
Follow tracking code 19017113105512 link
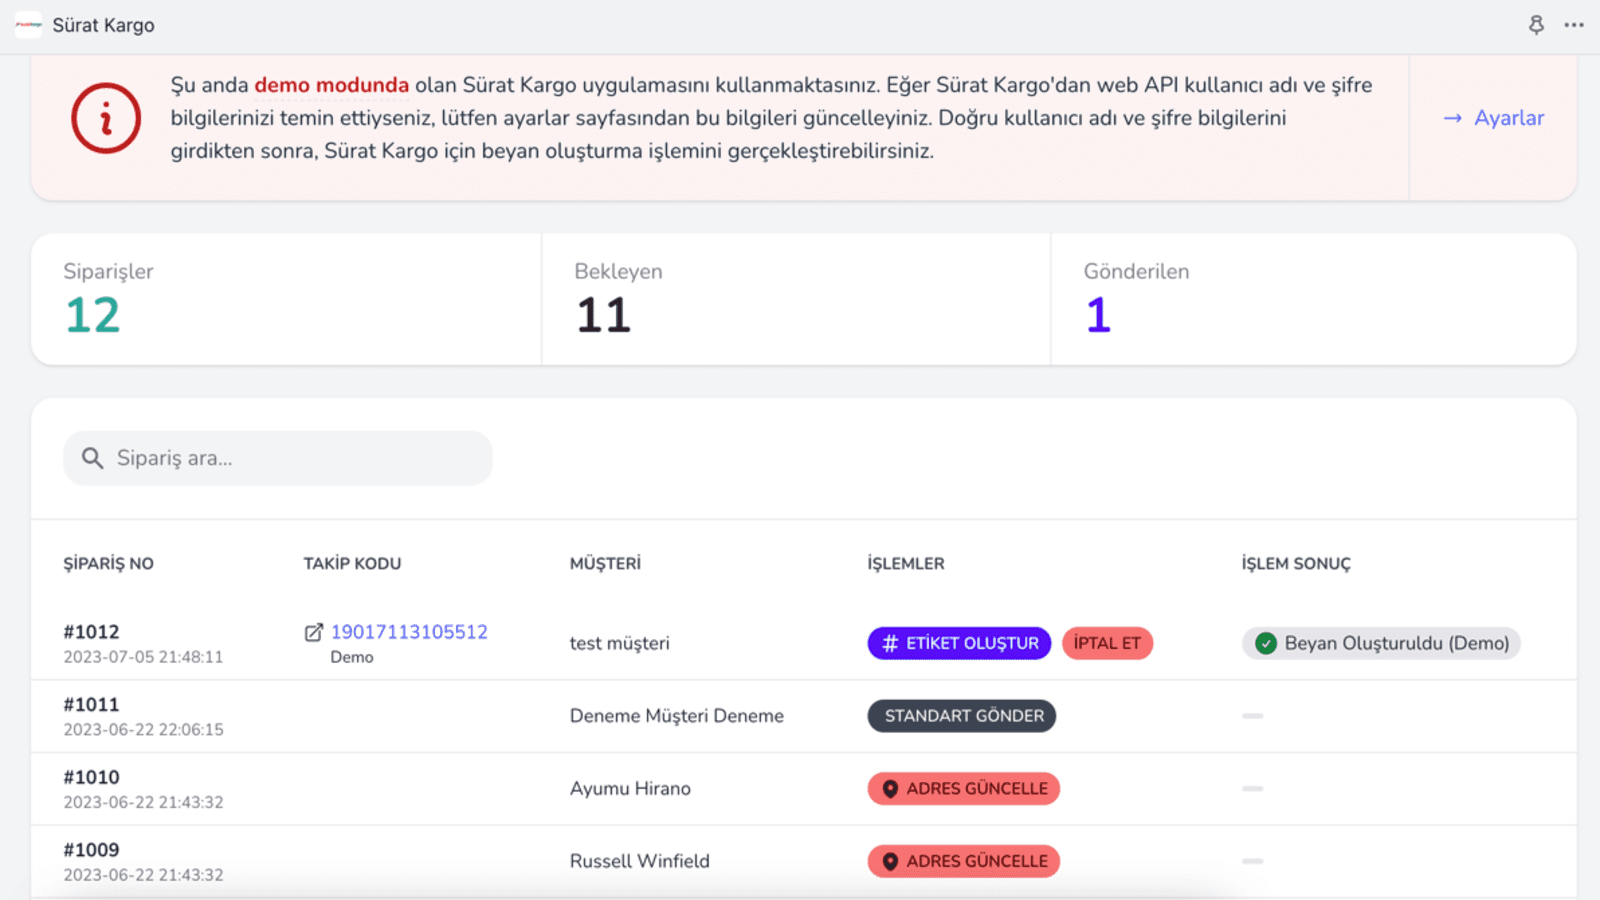click(x=409, y=631)
